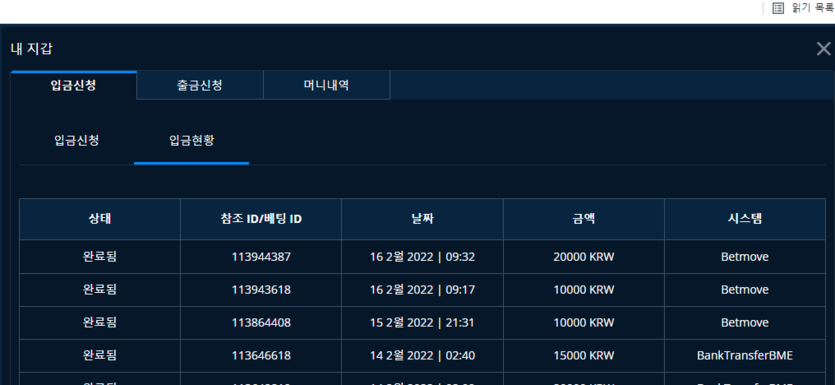Click date 15 2월 2022 | 21:31
This screenshot has height=385, width=835.
click(x=422, y=323)
